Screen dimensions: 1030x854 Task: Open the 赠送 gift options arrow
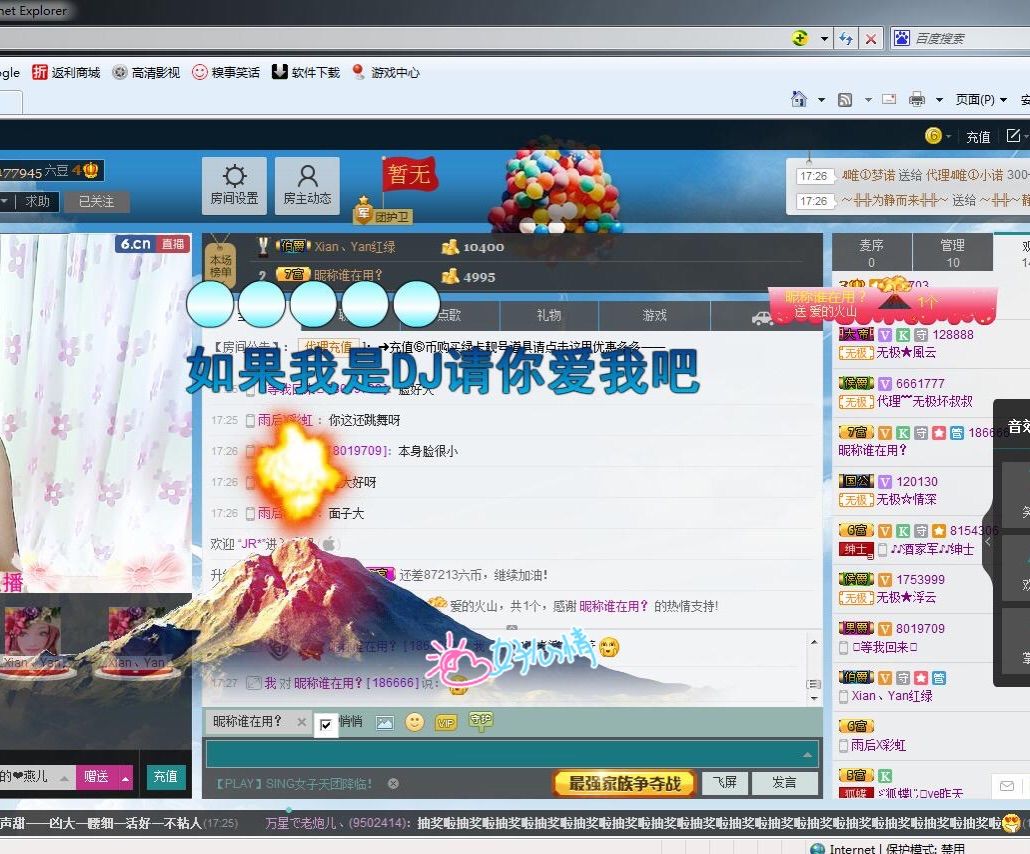pyautogui.click(x=124, y=778)
